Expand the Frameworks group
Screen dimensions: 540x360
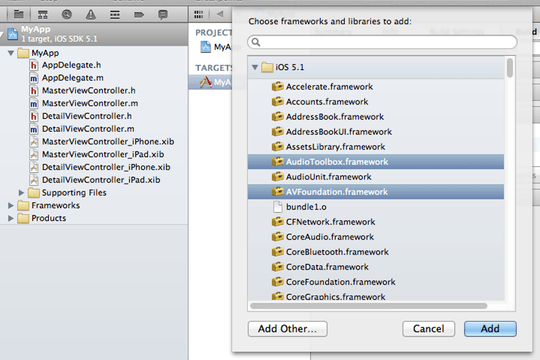pyautogui.click(x=11, y=205)
